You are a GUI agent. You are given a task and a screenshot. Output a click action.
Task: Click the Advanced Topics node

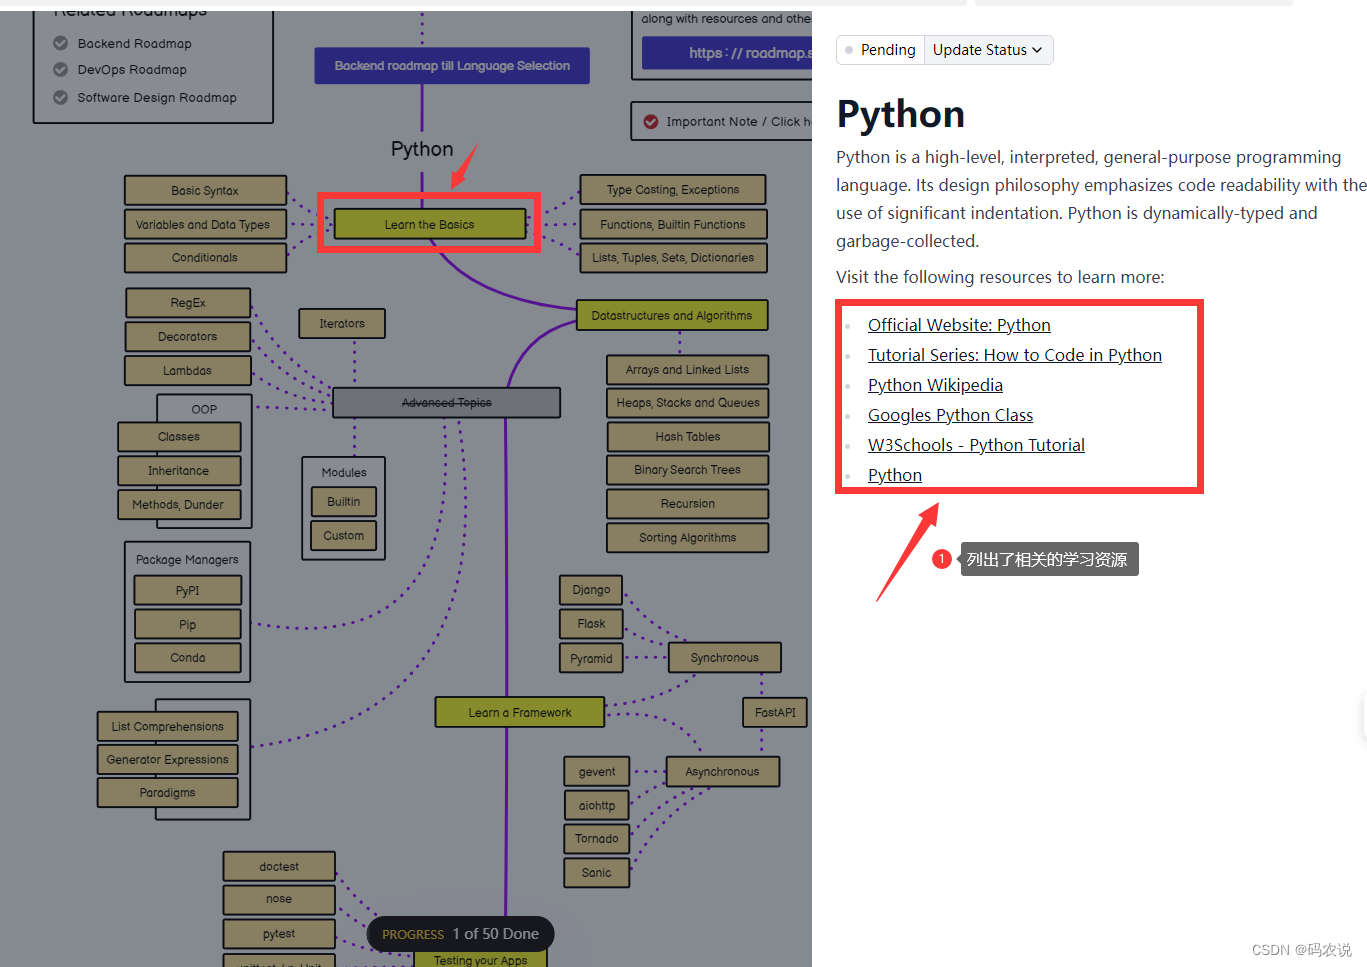click(x=446, y=402)
